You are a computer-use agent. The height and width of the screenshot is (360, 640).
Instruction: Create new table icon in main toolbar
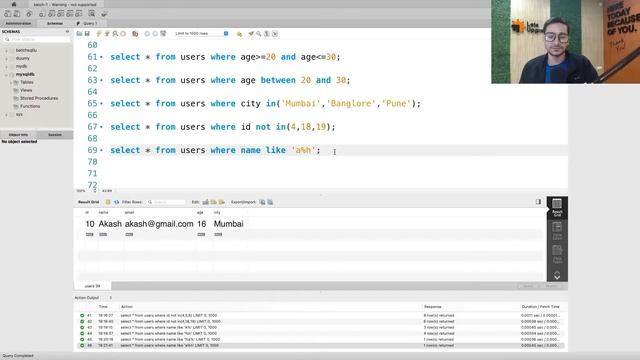click(x=52, y=14)
